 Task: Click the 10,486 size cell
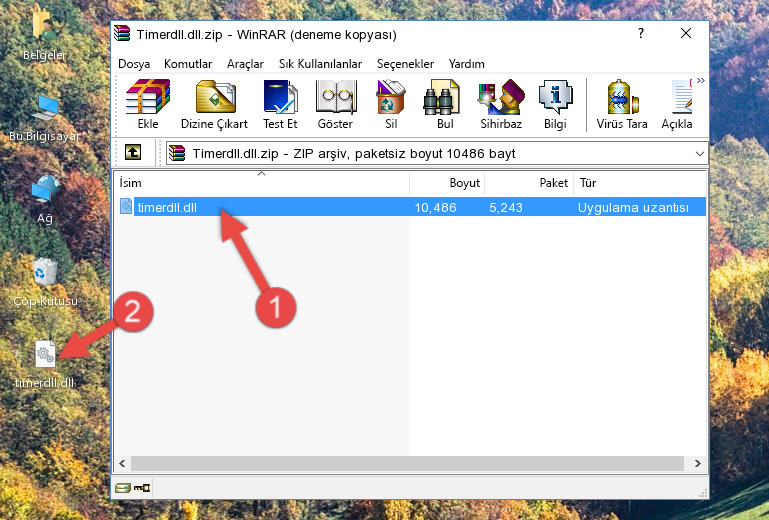coord(436,208)
